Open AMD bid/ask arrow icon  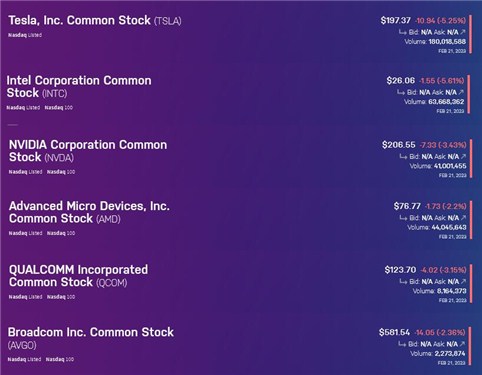click(x=463, y=218)
